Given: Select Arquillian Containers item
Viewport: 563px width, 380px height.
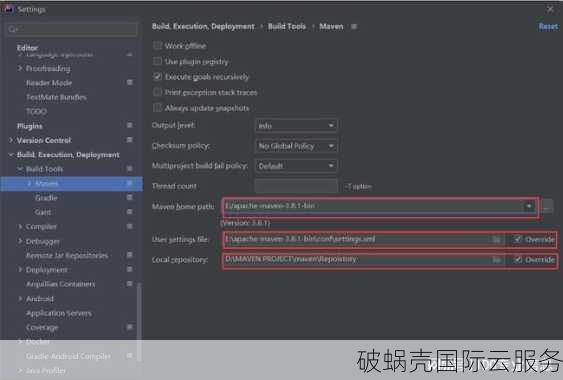Looking at the screenshot, I should 61,284.
